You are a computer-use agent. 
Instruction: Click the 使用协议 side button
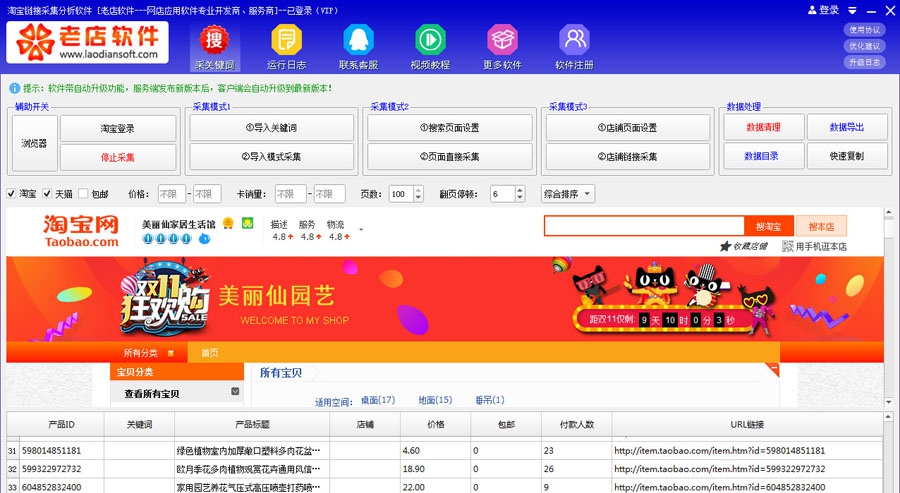click(864, 30)
